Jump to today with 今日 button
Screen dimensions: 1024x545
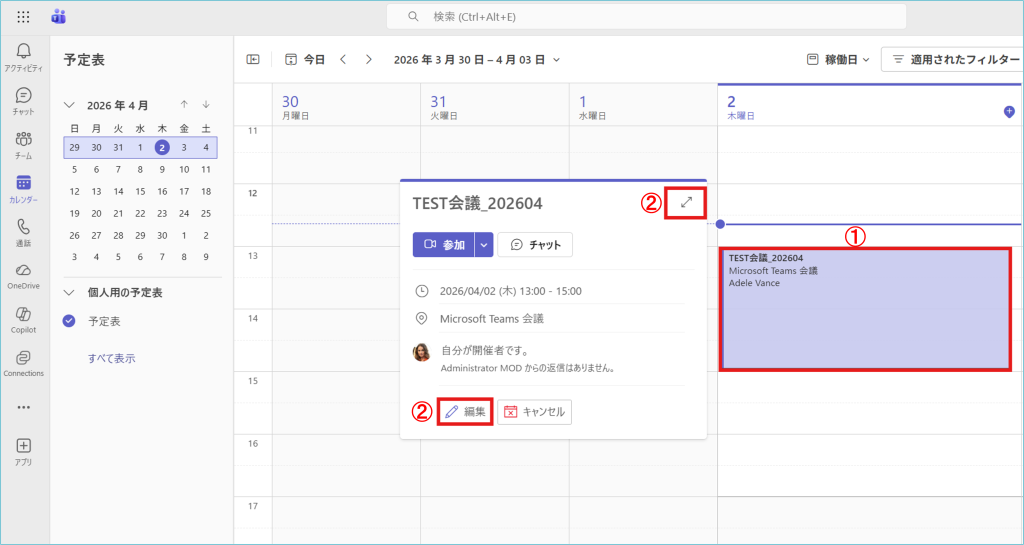tap(305, 59)
